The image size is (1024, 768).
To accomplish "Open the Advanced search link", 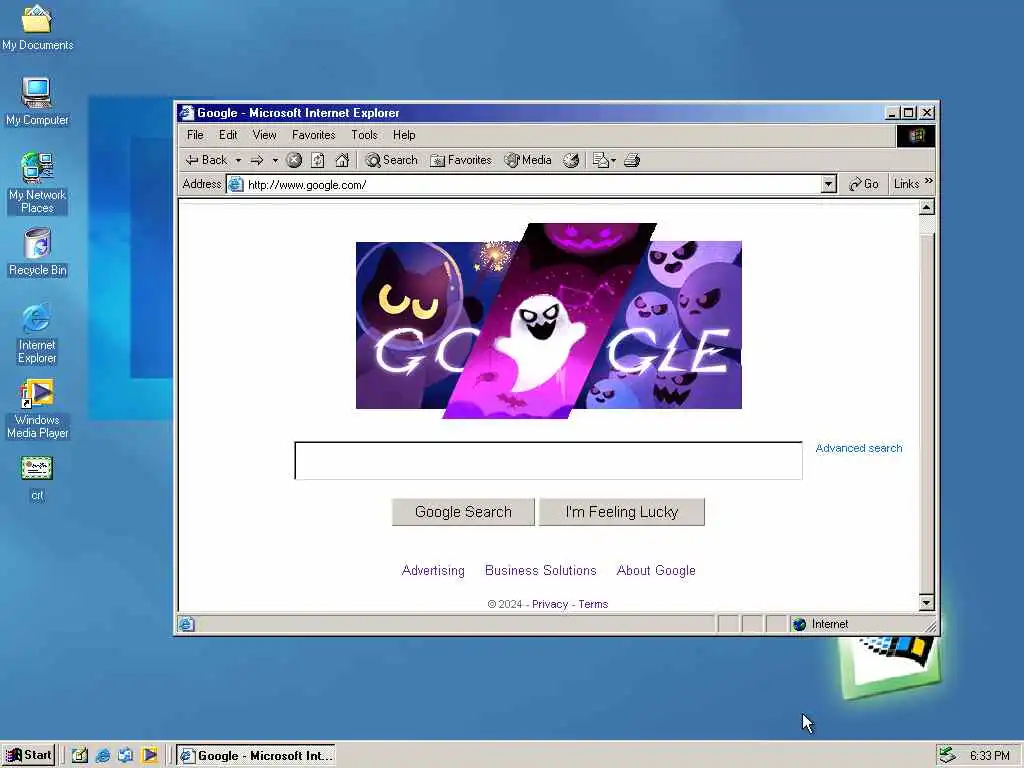I will (859, 448).
